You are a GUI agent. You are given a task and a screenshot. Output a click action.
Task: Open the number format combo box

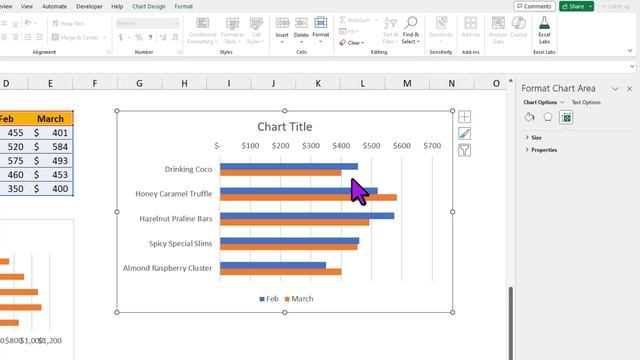pyautogui.click(x=147, y=23)
